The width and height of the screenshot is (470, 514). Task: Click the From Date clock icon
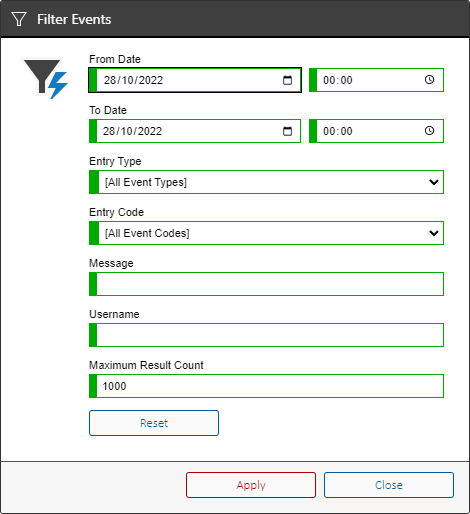[x=429, y=80]
